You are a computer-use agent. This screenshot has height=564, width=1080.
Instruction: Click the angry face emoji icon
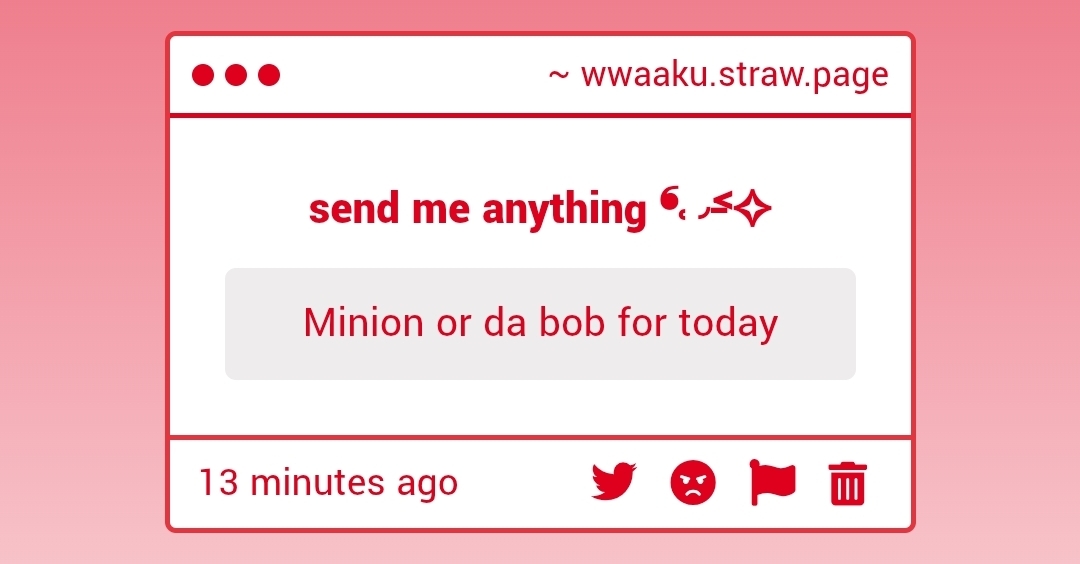coord(693,483)
